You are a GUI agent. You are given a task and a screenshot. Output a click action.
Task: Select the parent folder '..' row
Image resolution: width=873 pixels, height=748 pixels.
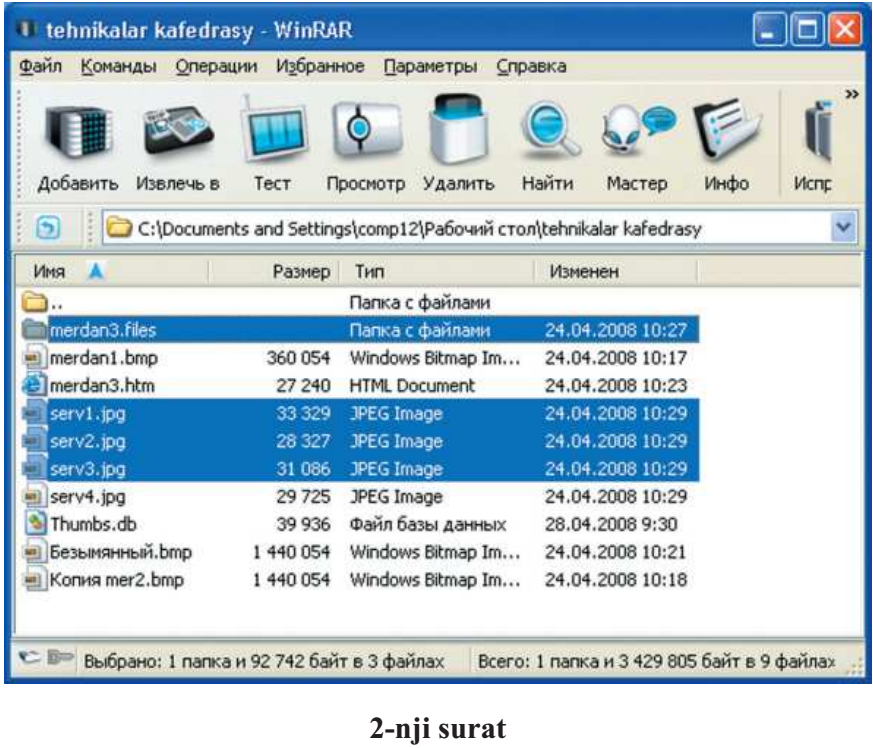point(359,302)
